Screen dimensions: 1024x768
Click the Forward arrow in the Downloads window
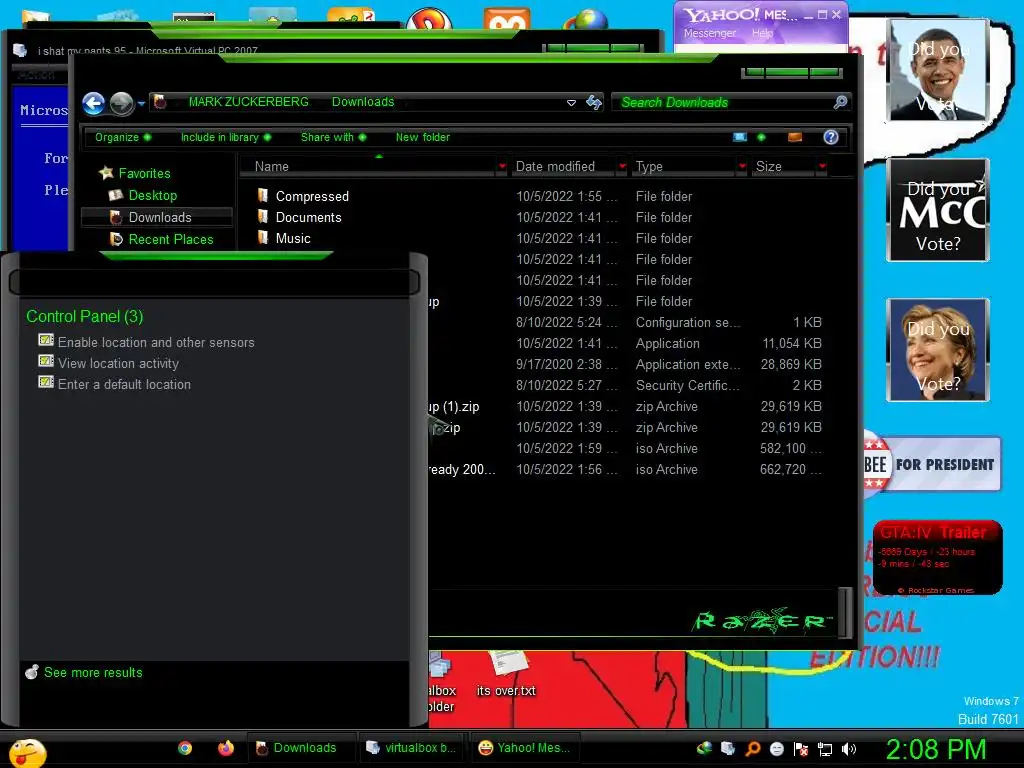click(121, 103)
